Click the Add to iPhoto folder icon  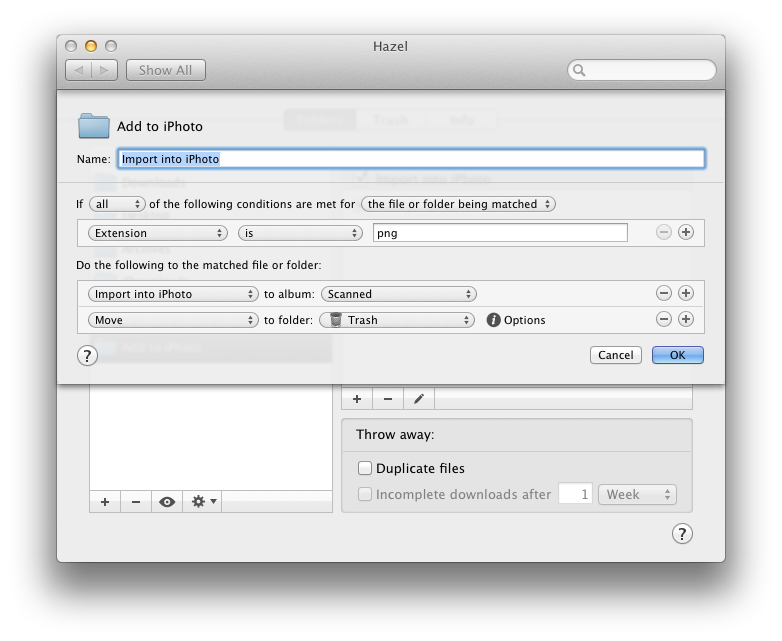pos(94,126)
